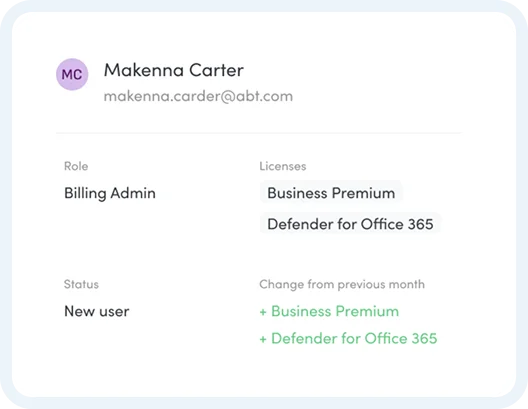Click the horizontal divider under the user header

tap(259, 133)
